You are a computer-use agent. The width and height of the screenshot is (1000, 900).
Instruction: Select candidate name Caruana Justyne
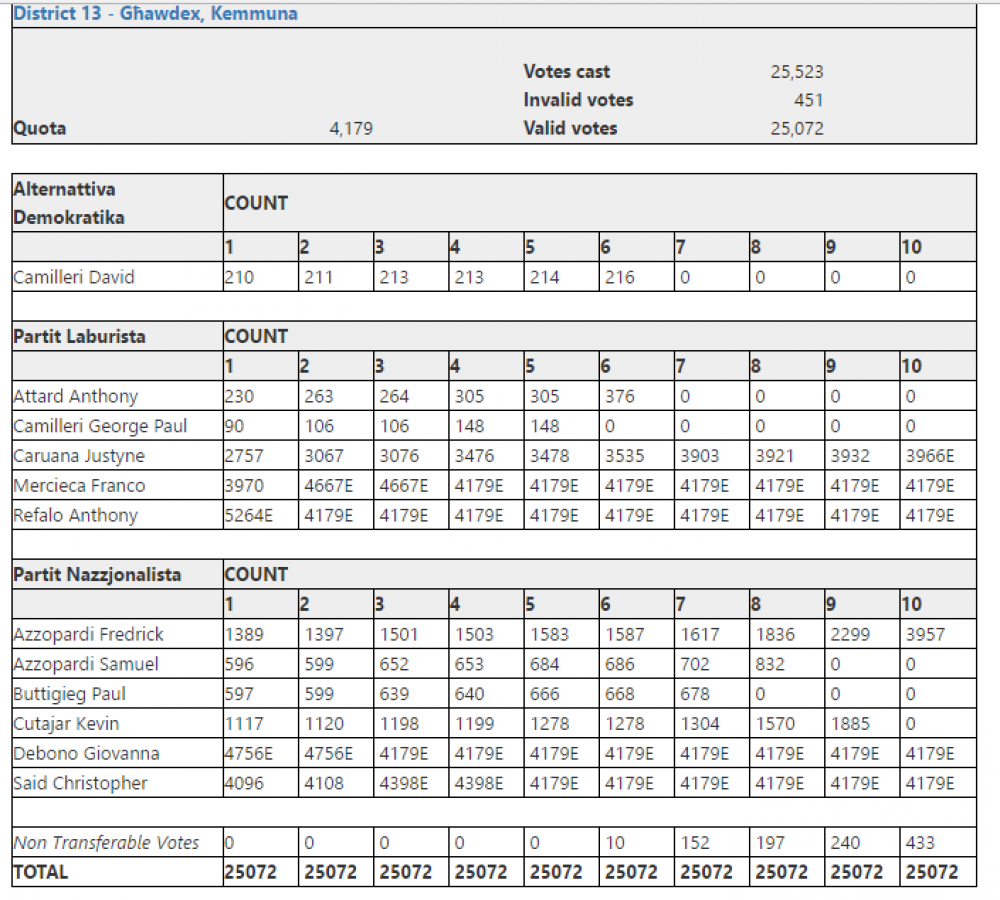point(79,456)
